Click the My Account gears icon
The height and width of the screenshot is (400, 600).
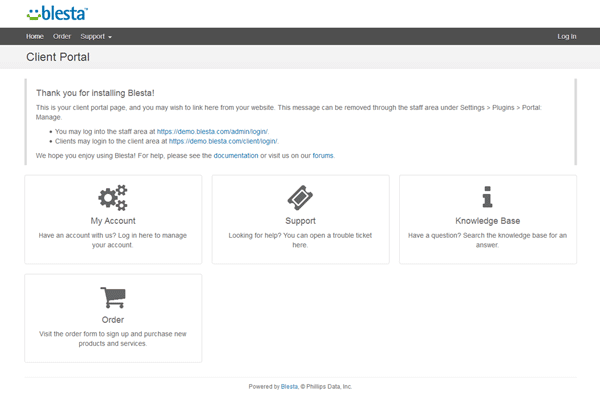click(113, 198)
